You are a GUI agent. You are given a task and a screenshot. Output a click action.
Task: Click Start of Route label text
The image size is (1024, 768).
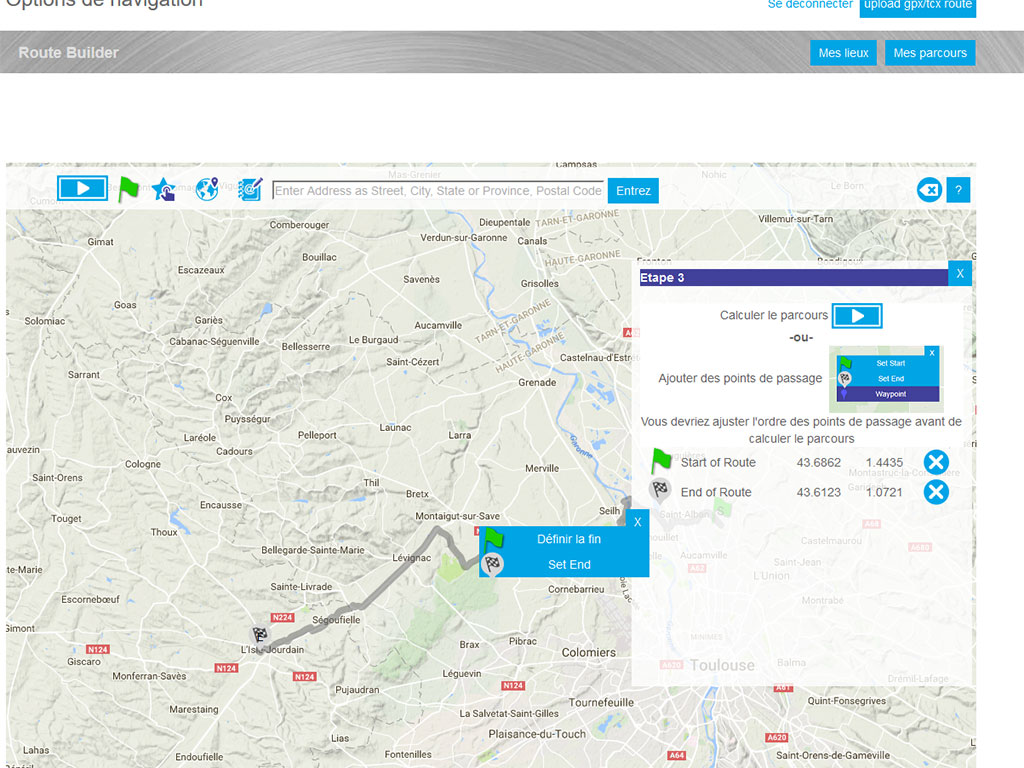point(718,462)
